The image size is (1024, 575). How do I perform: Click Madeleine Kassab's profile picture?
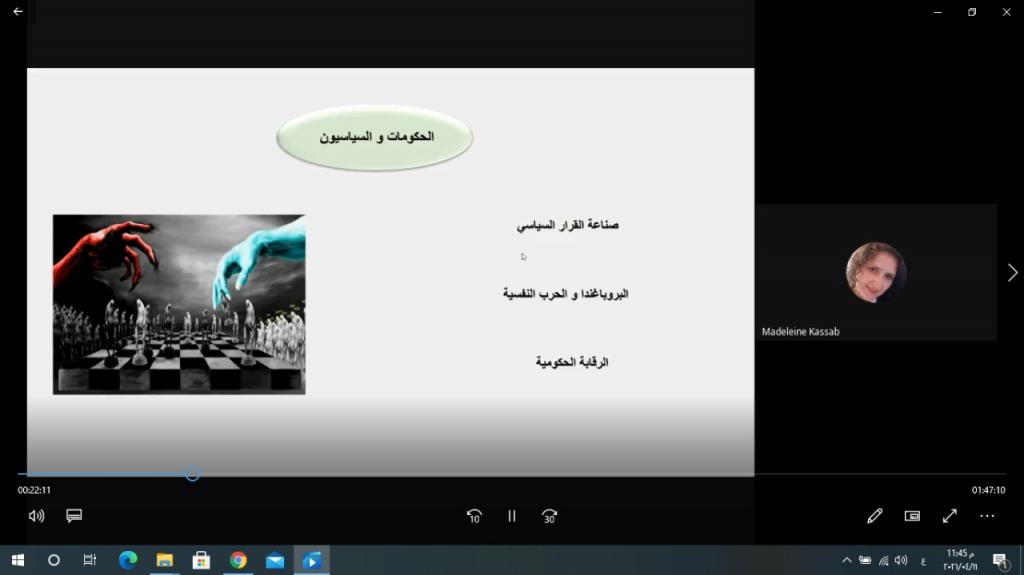pos(876,272)
